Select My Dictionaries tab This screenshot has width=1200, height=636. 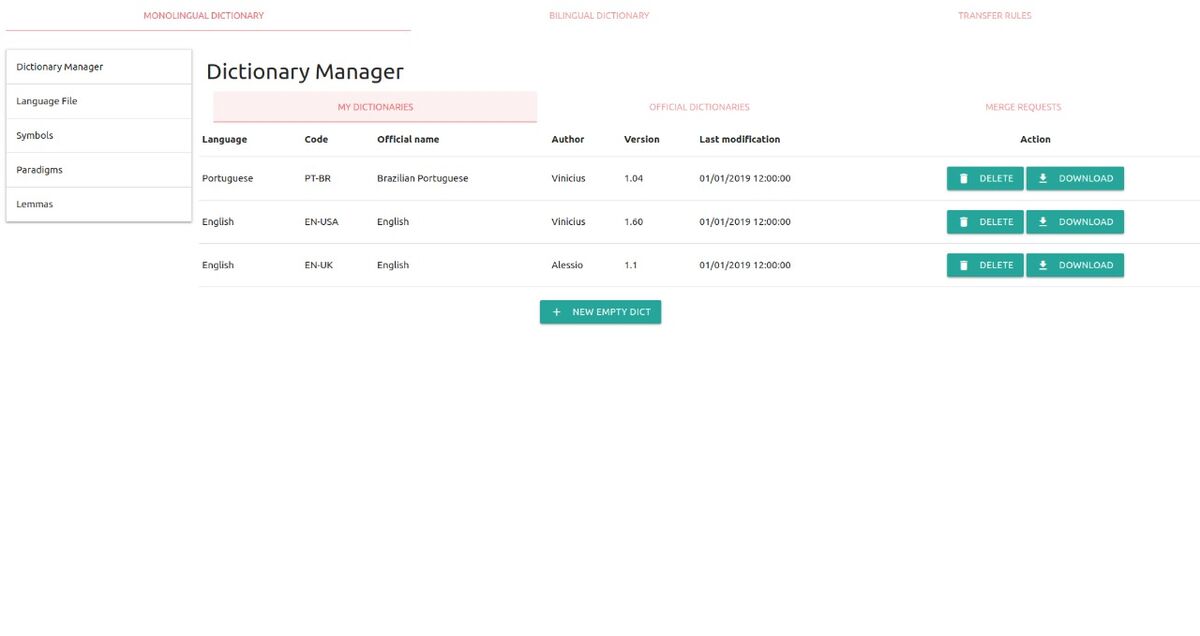pos(375,107)
